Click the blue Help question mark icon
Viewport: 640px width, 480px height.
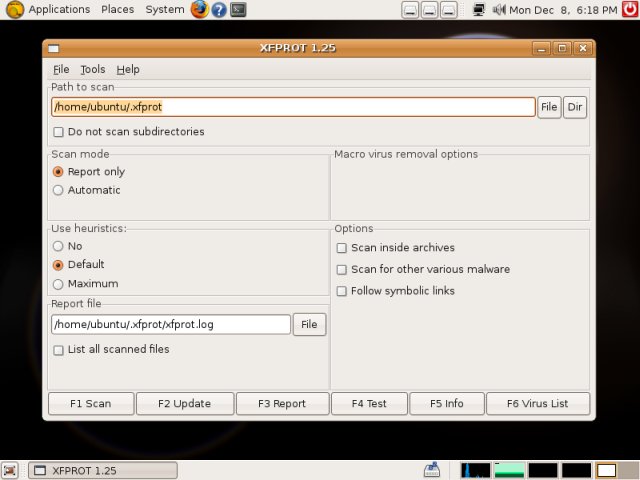click(219, 9)
